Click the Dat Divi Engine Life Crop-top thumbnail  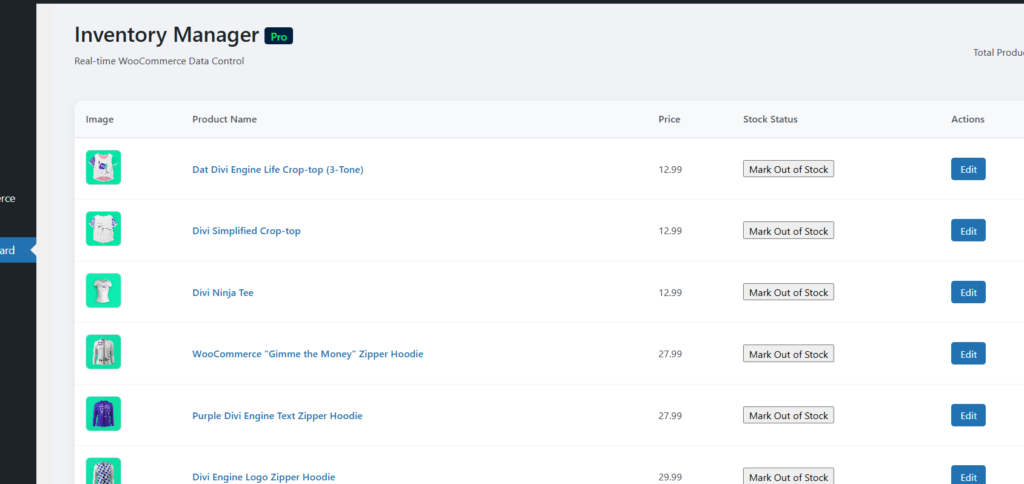pyautogui.click(x=103, y=168)
